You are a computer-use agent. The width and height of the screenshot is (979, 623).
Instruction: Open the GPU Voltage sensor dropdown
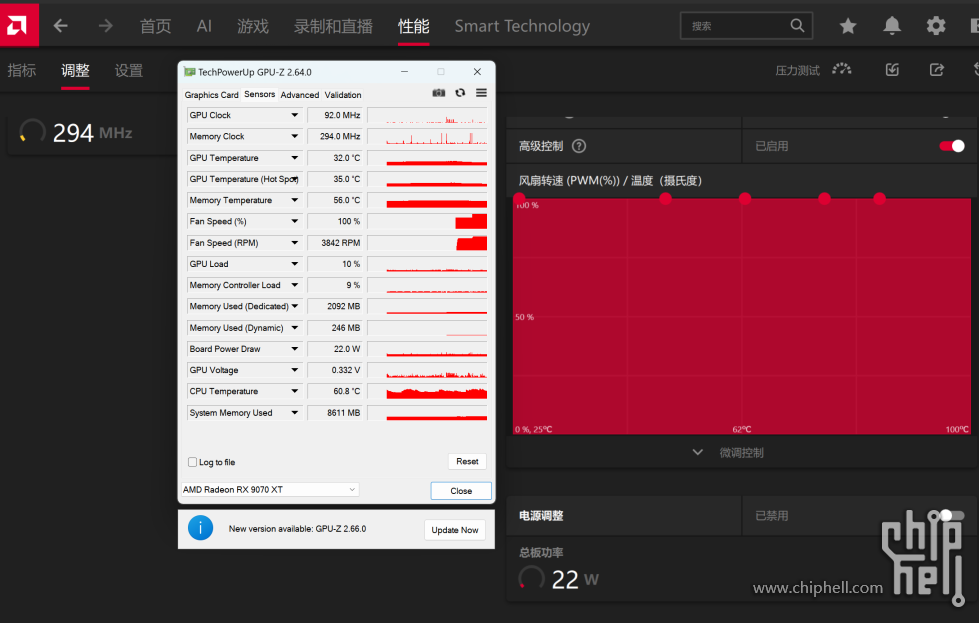[x=295, y=370]
